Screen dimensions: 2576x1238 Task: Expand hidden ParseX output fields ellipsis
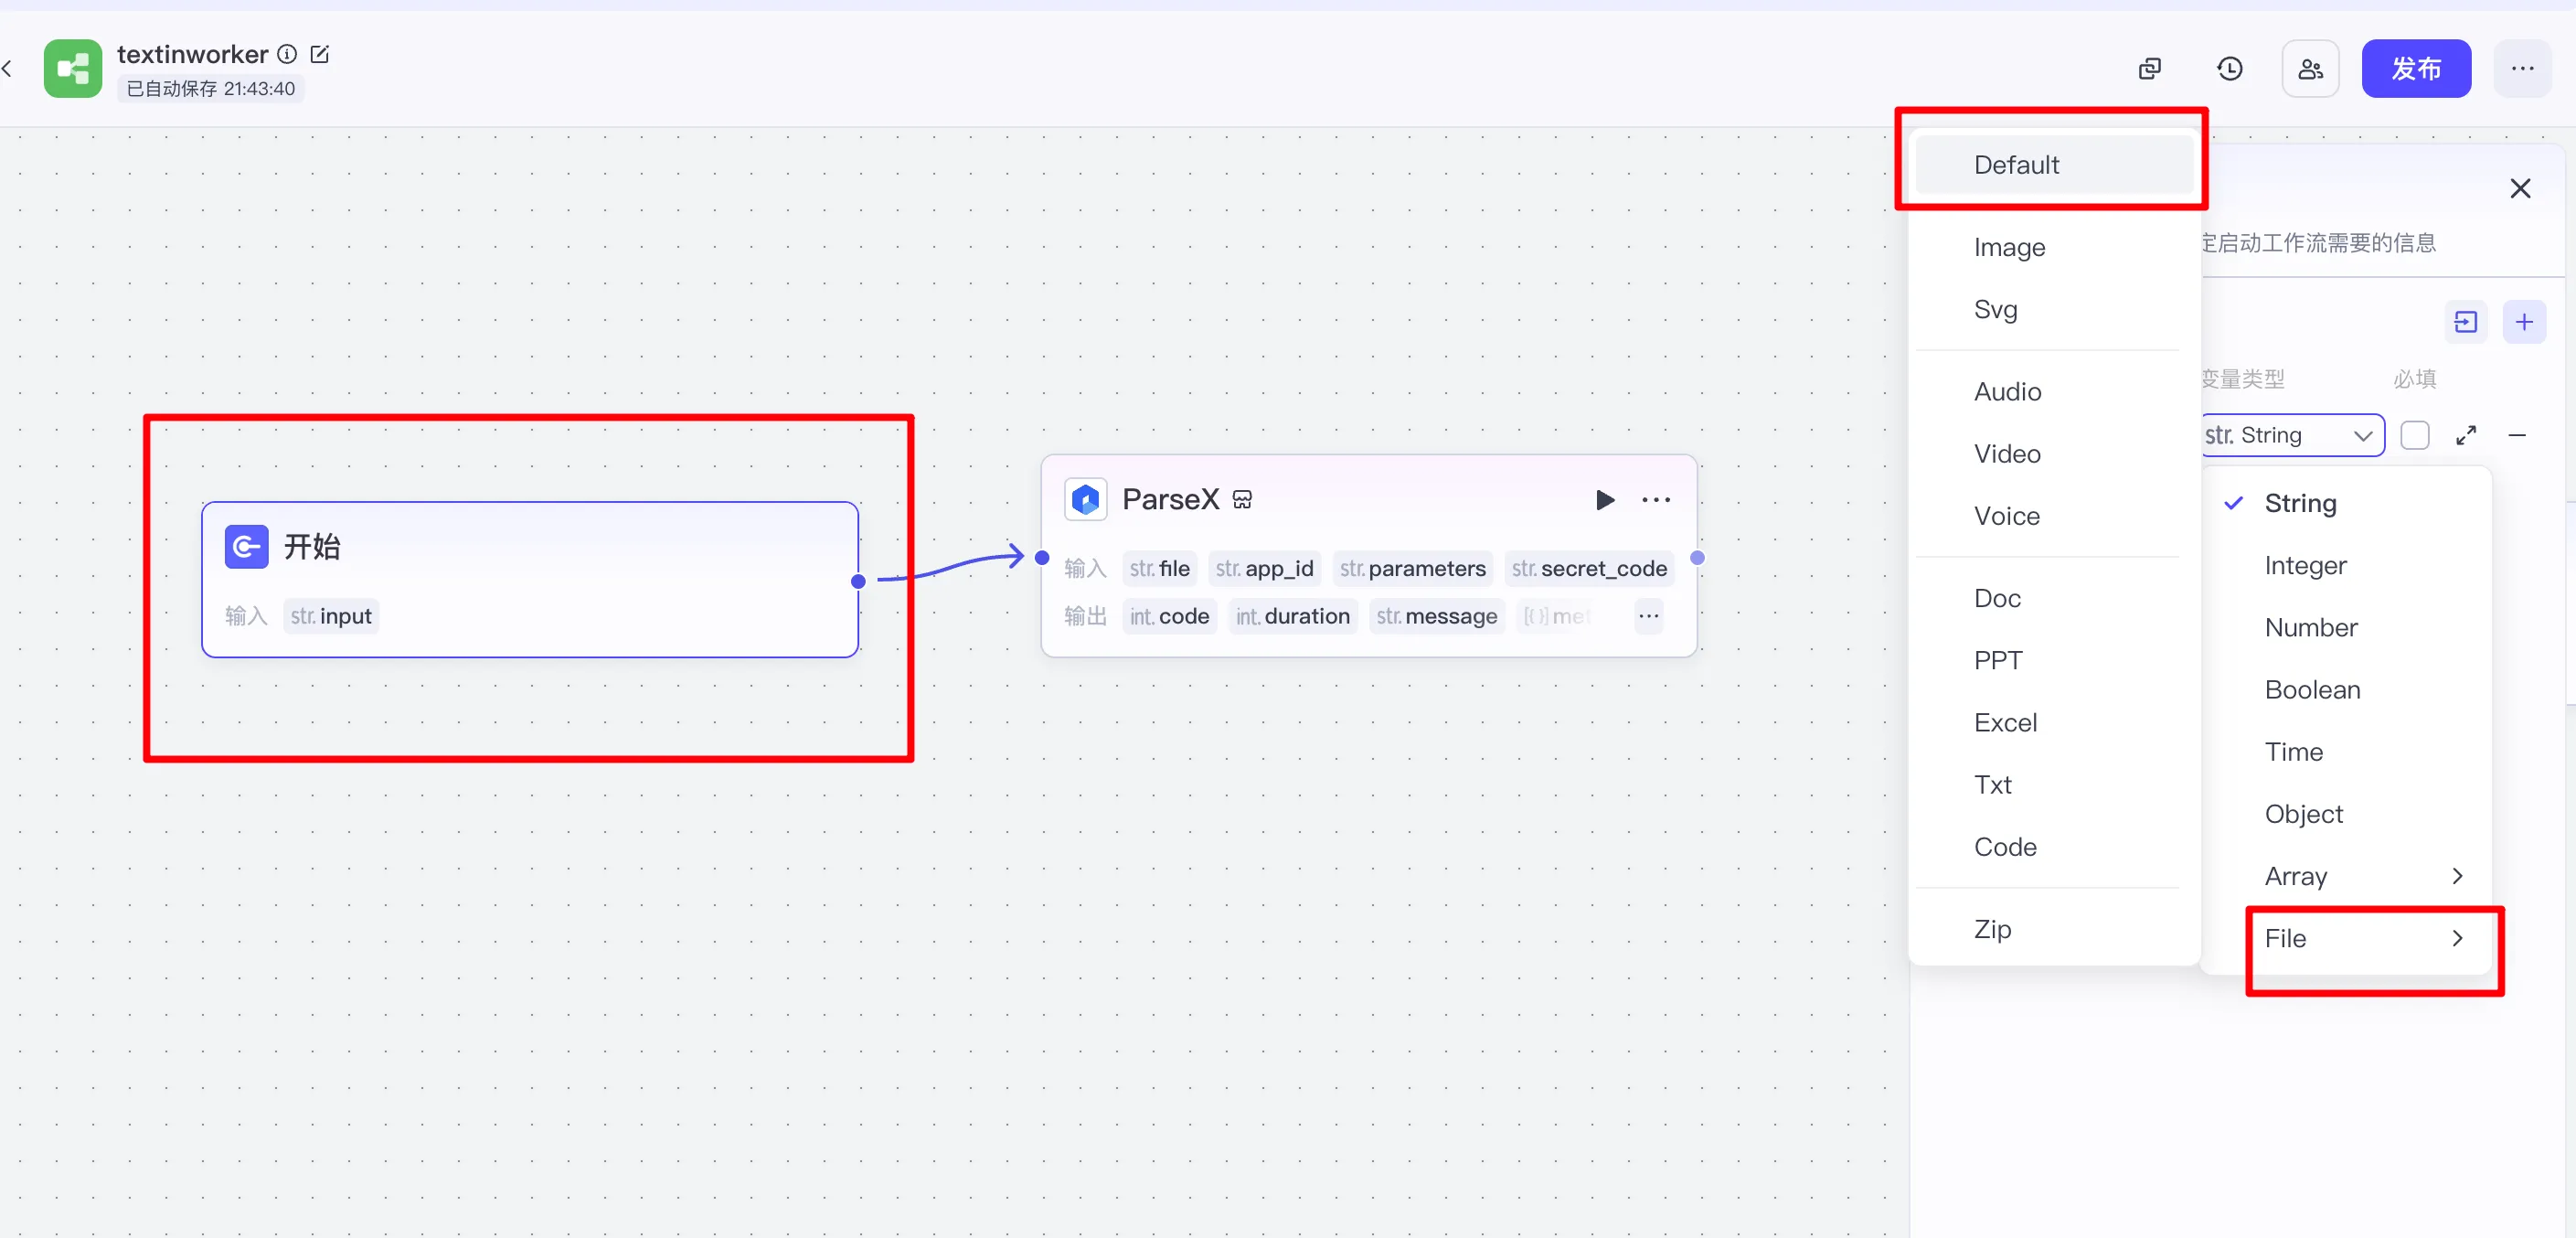(1648, 616)
